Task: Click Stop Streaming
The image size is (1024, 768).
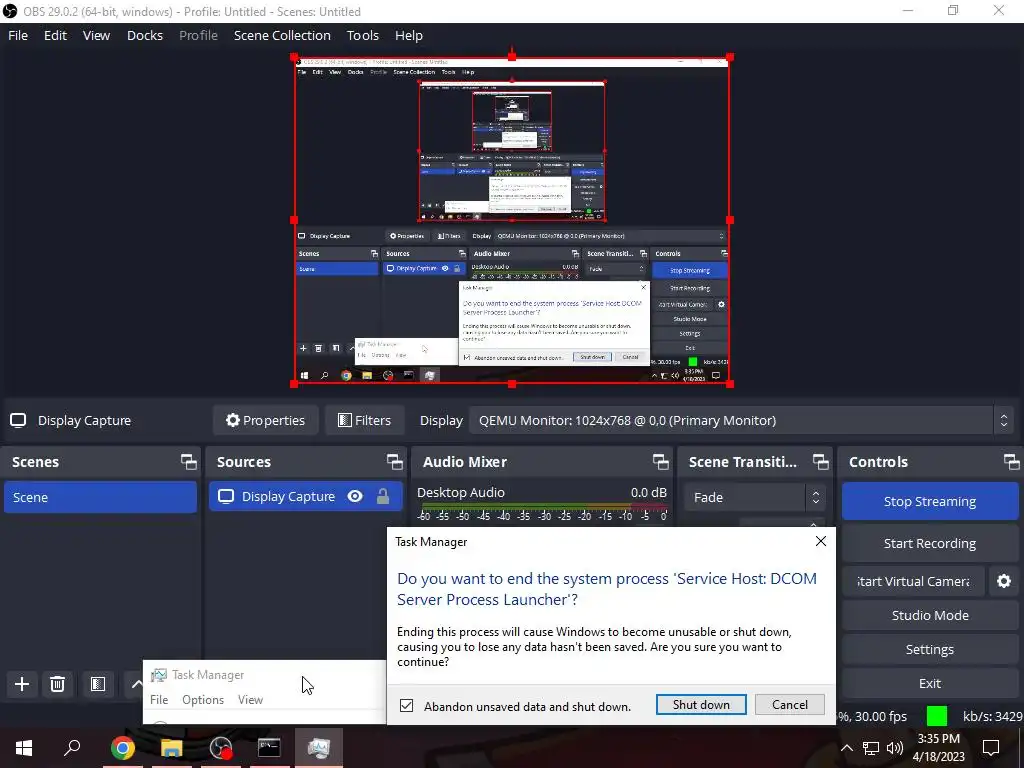Action: pyautogui.click(x=929, y=502)
